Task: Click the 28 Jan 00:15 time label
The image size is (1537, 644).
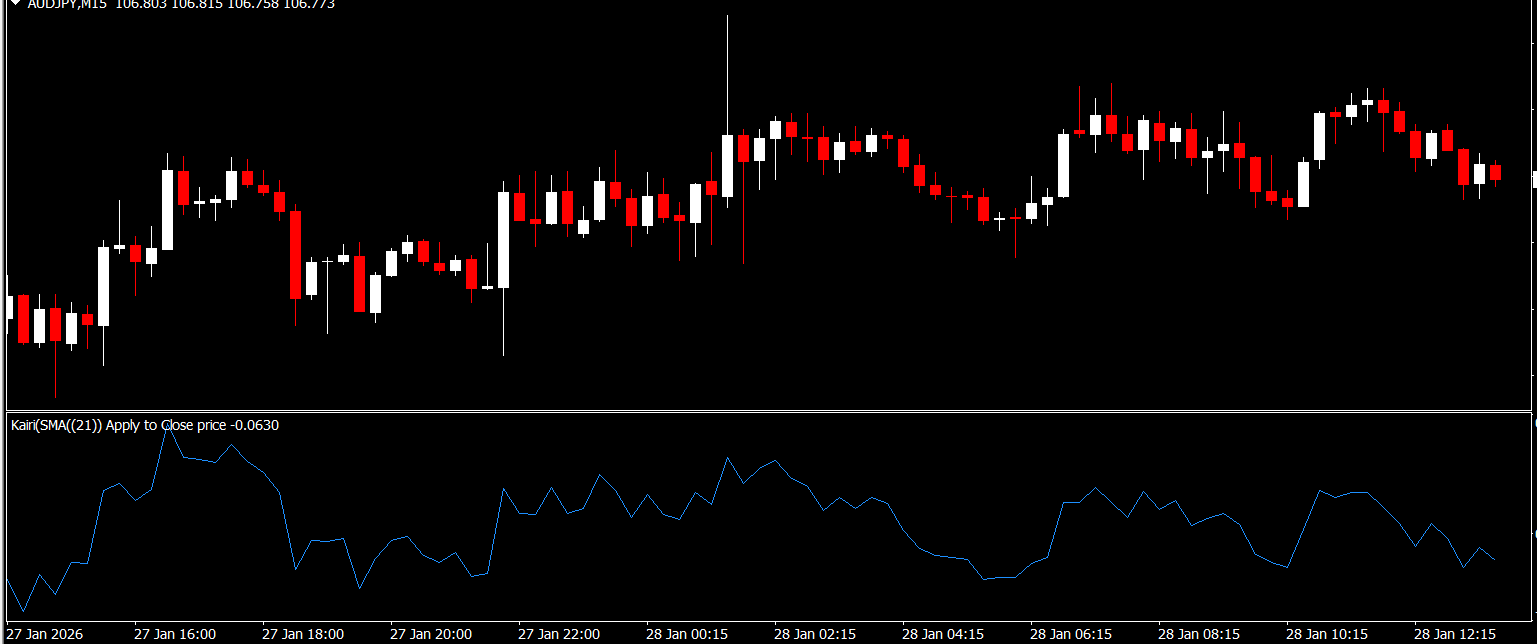Action: point(687,634)
